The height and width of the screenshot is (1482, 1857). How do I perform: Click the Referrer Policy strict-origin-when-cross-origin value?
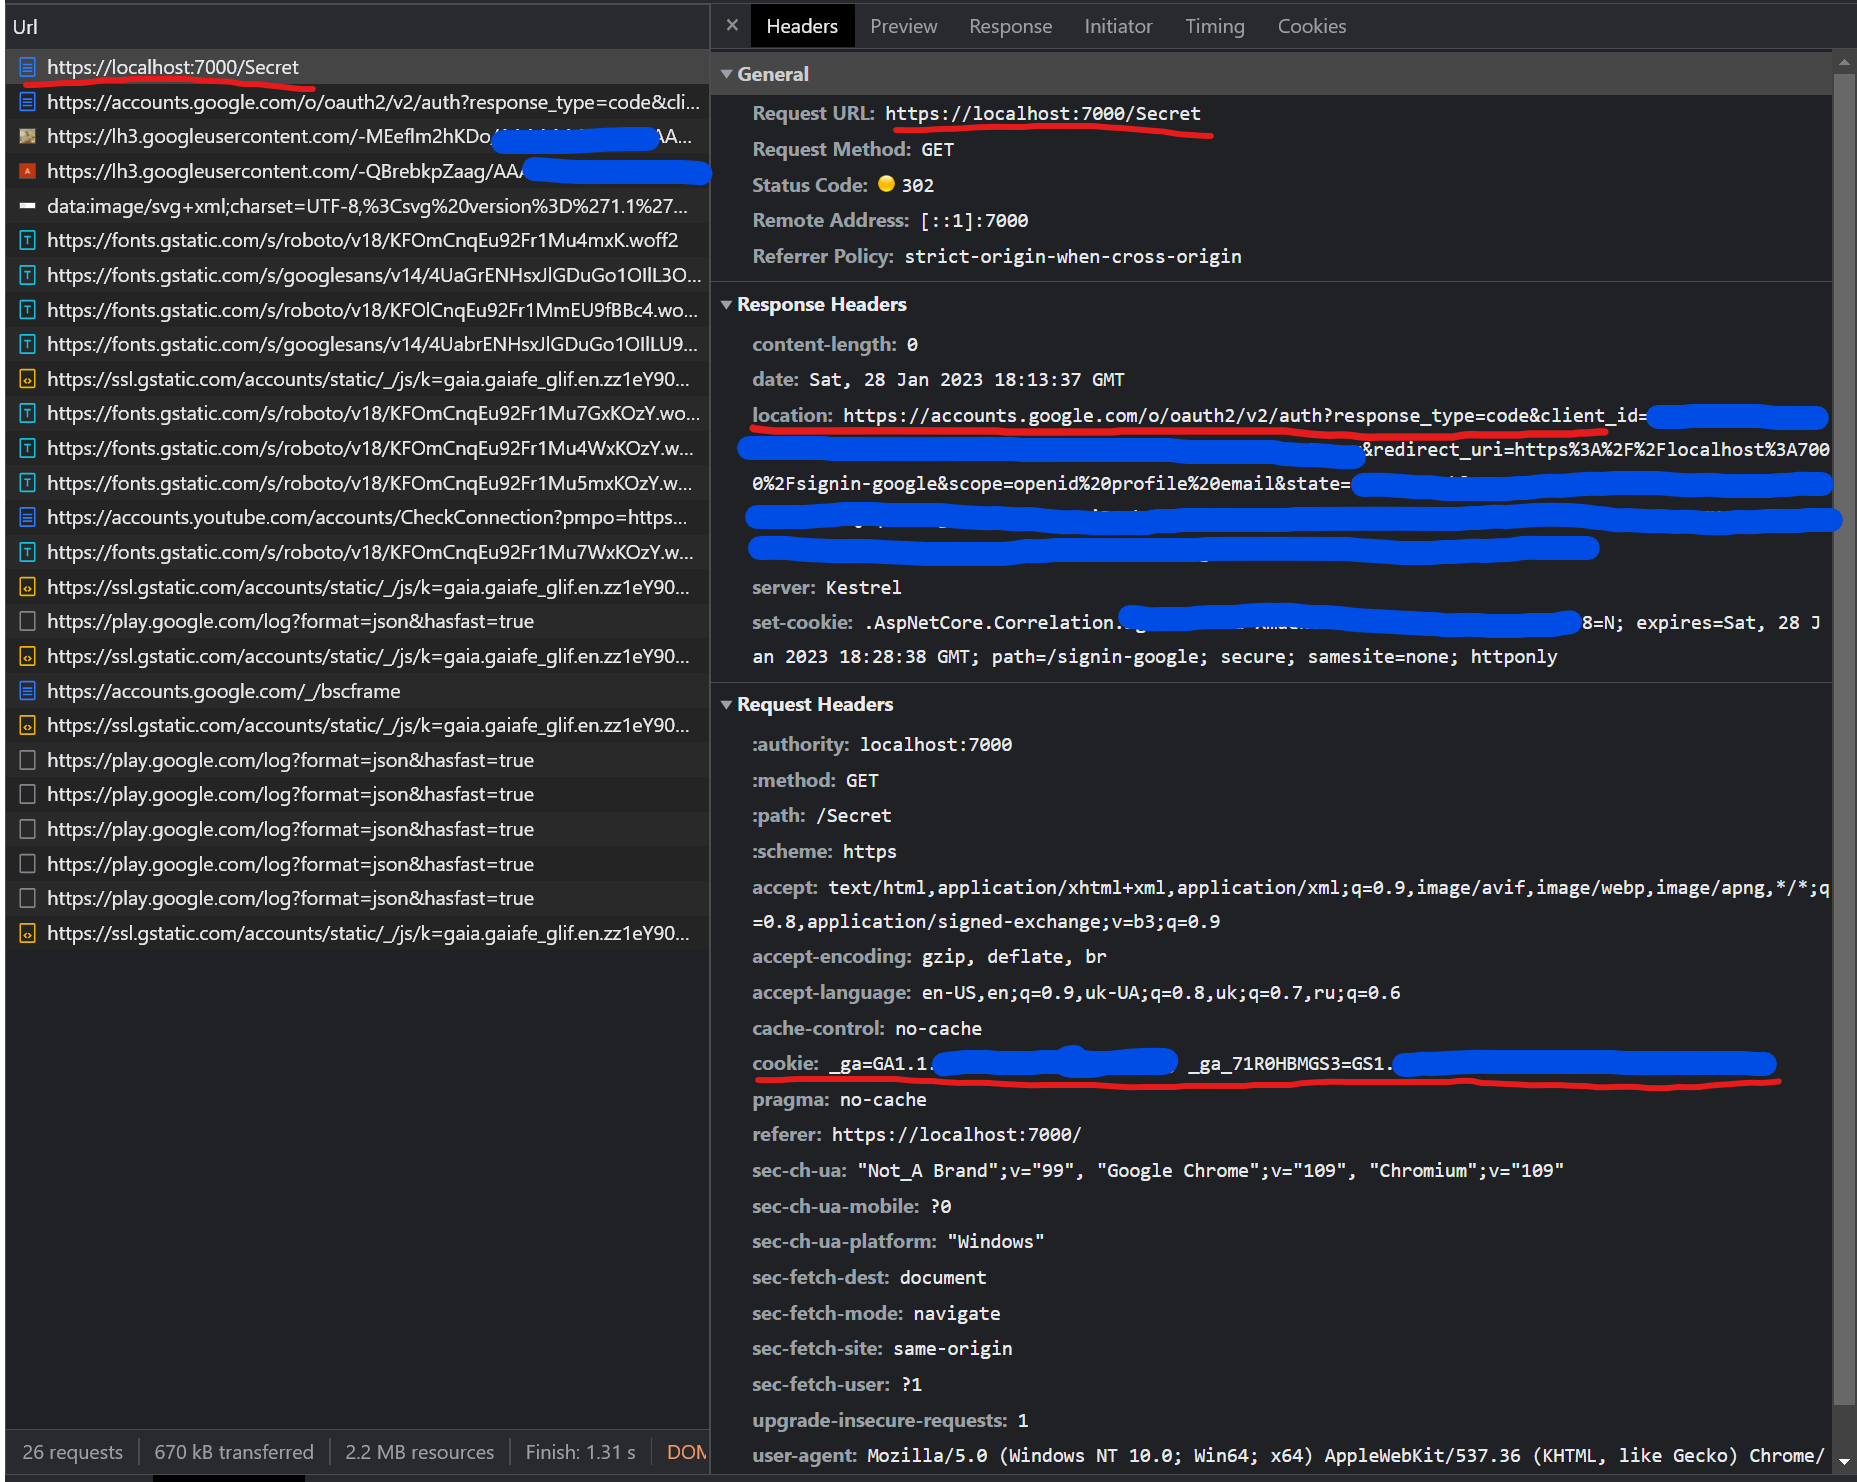[1073, 257]
